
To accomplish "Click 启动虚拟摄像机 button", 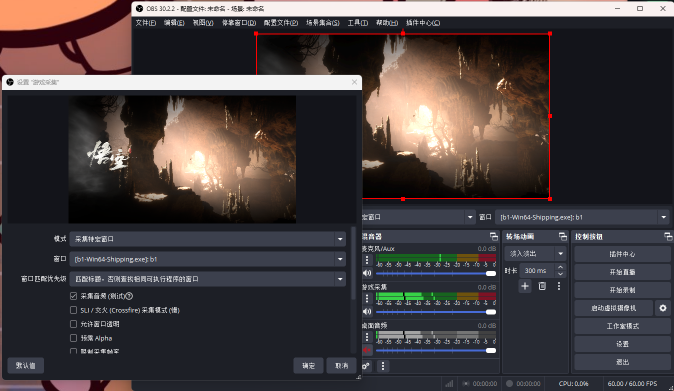I will (x=613, y=308).
